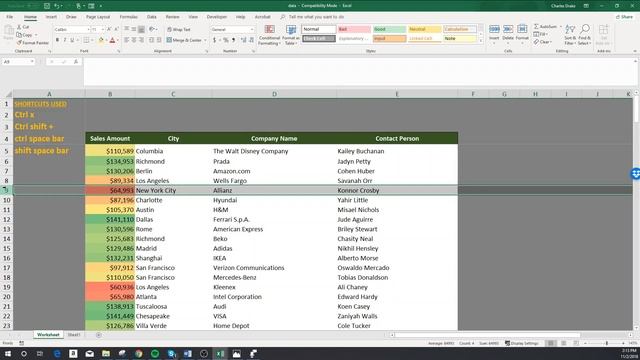Click the AutoSum button

[x=545, y=27]
